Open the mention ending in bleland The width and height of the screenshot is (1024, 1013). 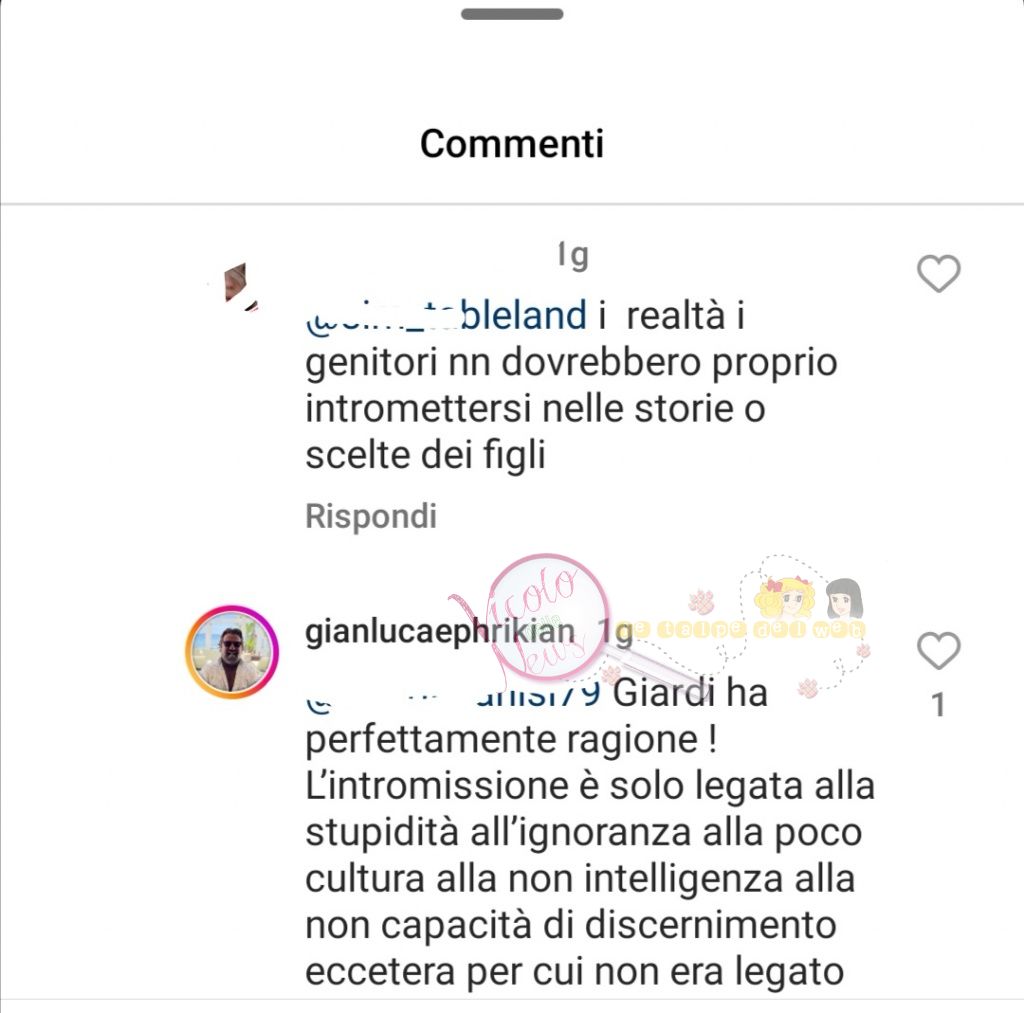click(446, 315)
